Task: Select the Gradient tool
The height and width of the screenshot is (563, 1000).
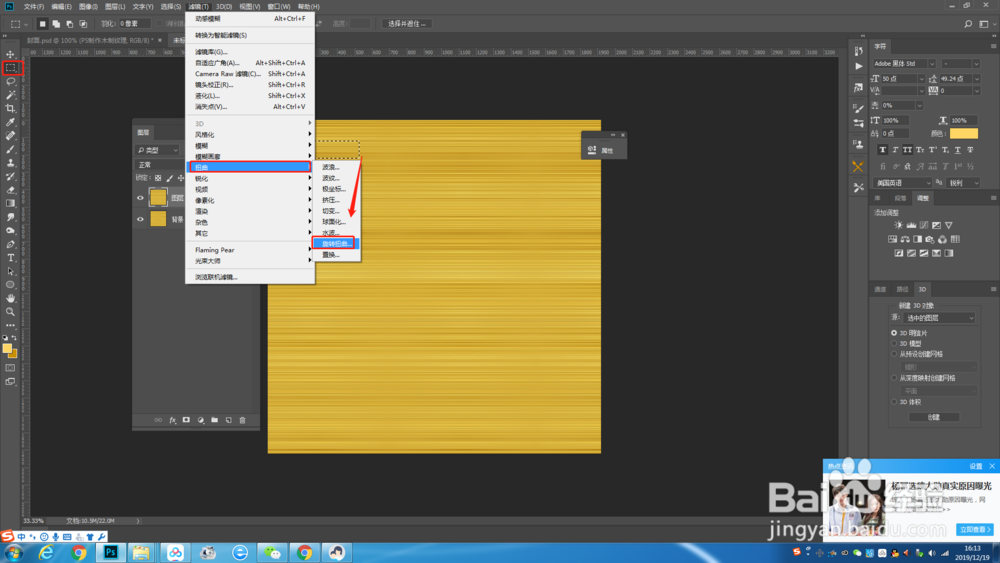Action: point(10,203)
